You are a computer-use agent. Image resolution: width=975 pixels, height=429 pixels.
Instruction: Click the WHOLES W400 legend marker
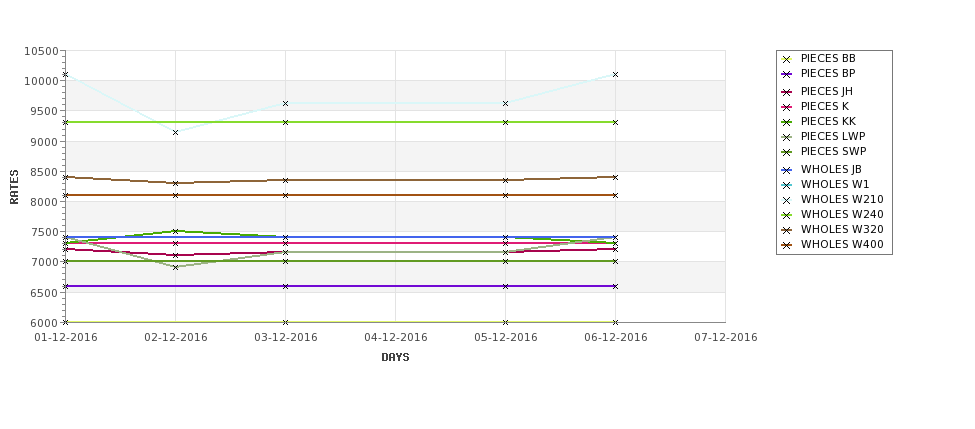point(787,246)
